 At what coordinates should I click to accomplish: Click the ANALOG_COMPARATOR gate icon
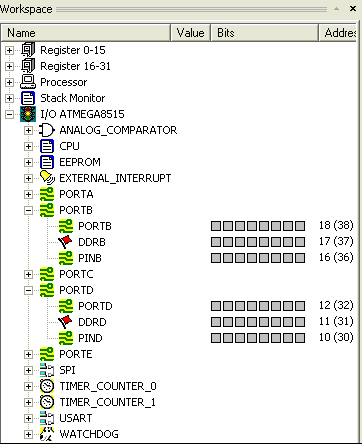[x=47, y=130]
